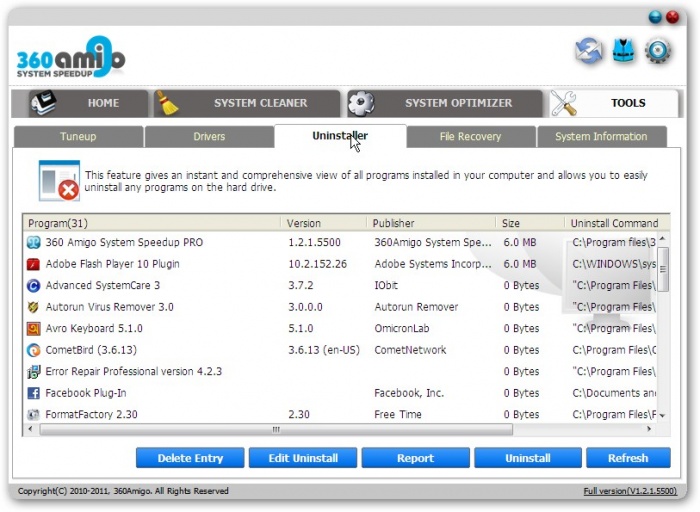The image size is (700, 512).
Task: Select the FormatFactory 2.30 entry
Action: [x=340, y=415]
